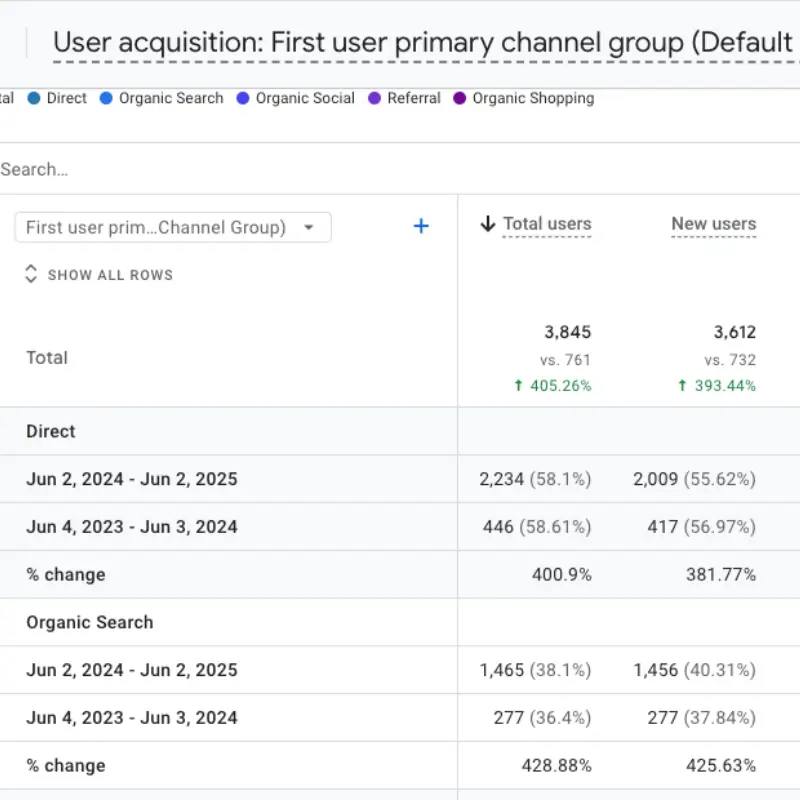Click the descending sort arrow beside Total users
Viewport: 800px width, 800px height.
(x=489, y=224)
